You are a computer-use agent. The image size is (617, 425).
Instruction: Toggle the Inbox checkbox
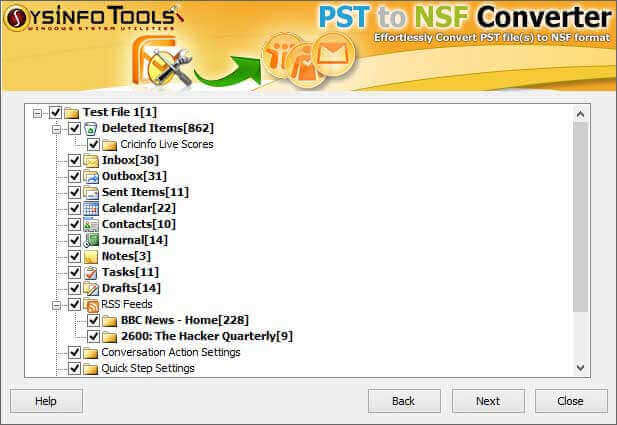[74, 160]
